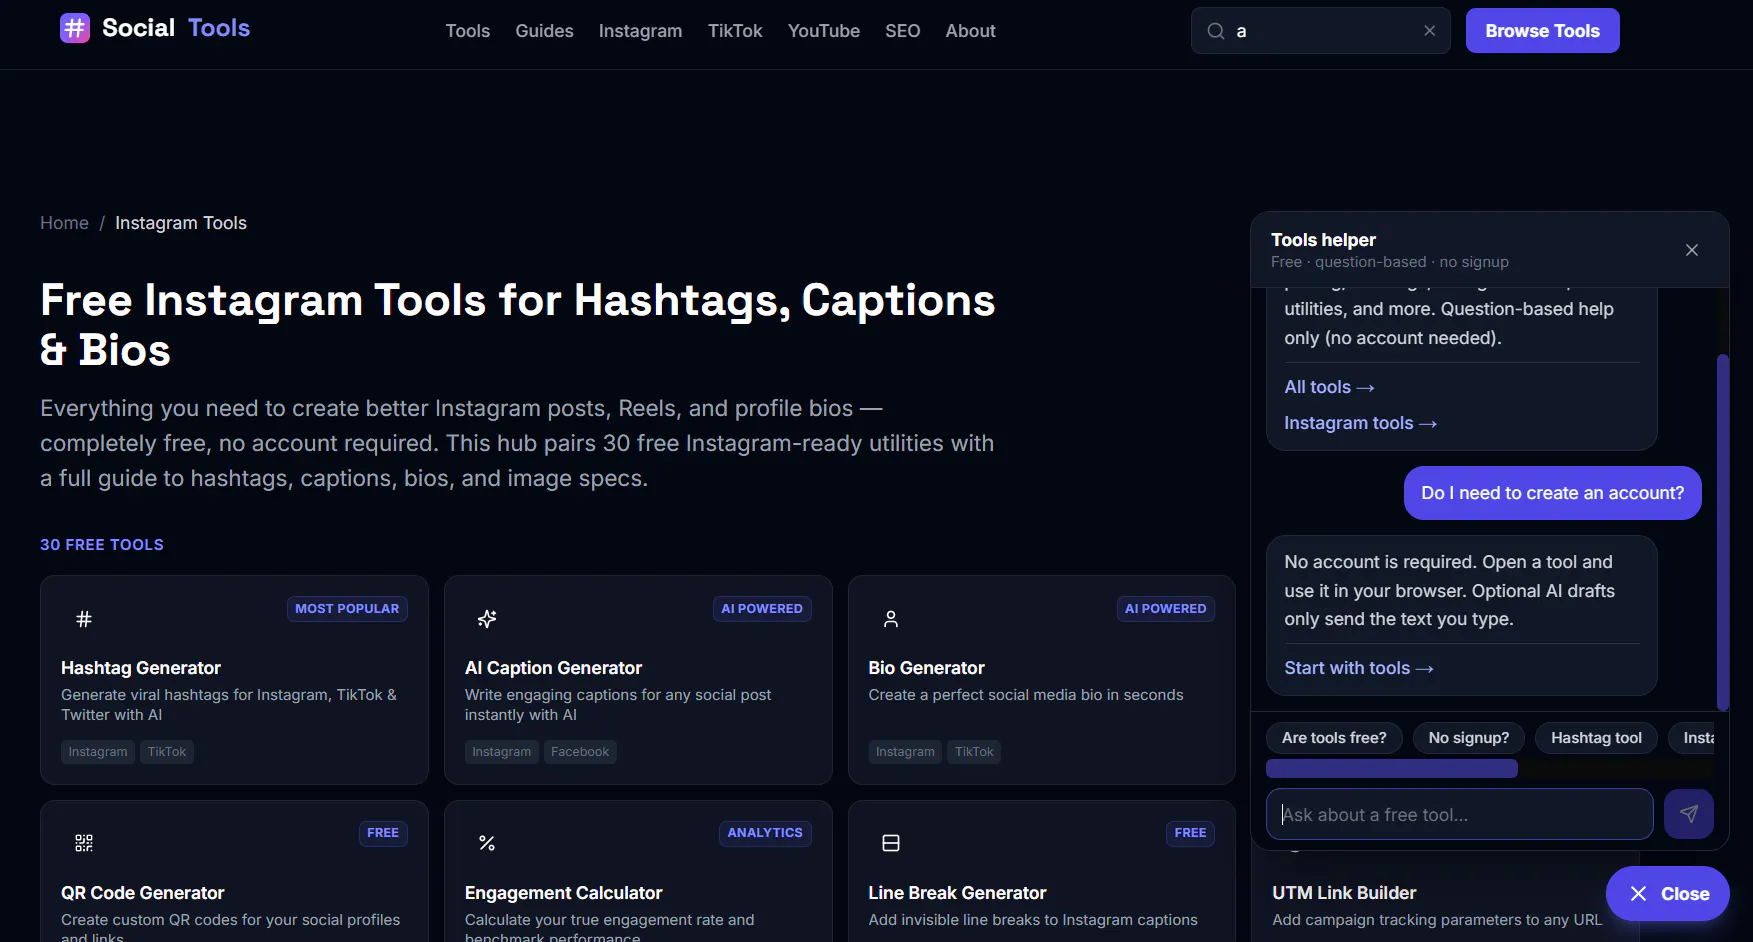Open the QR Code Generator card title

pos(143,893)
